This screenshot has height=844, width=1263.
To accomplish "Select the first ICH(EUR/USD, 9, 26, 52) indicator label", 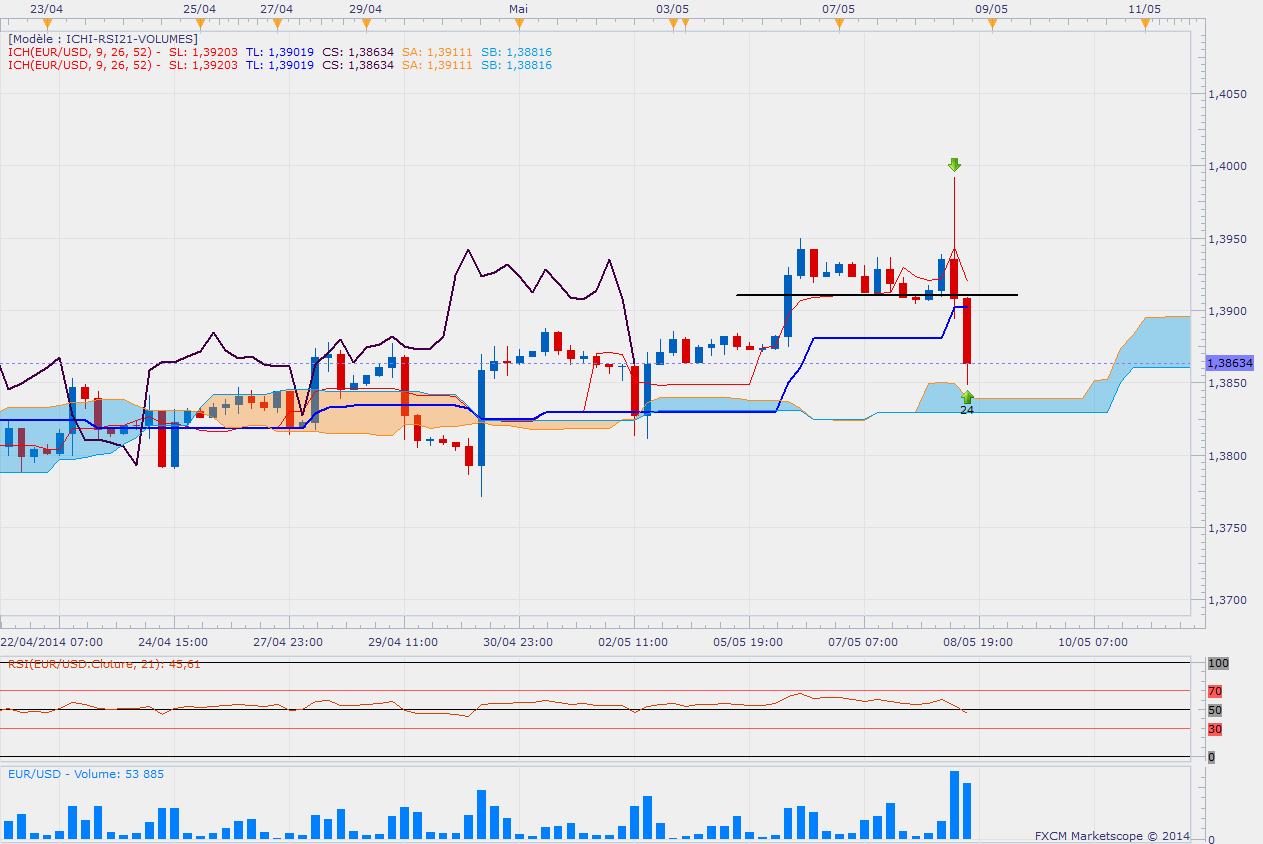I will click(80, 52).
